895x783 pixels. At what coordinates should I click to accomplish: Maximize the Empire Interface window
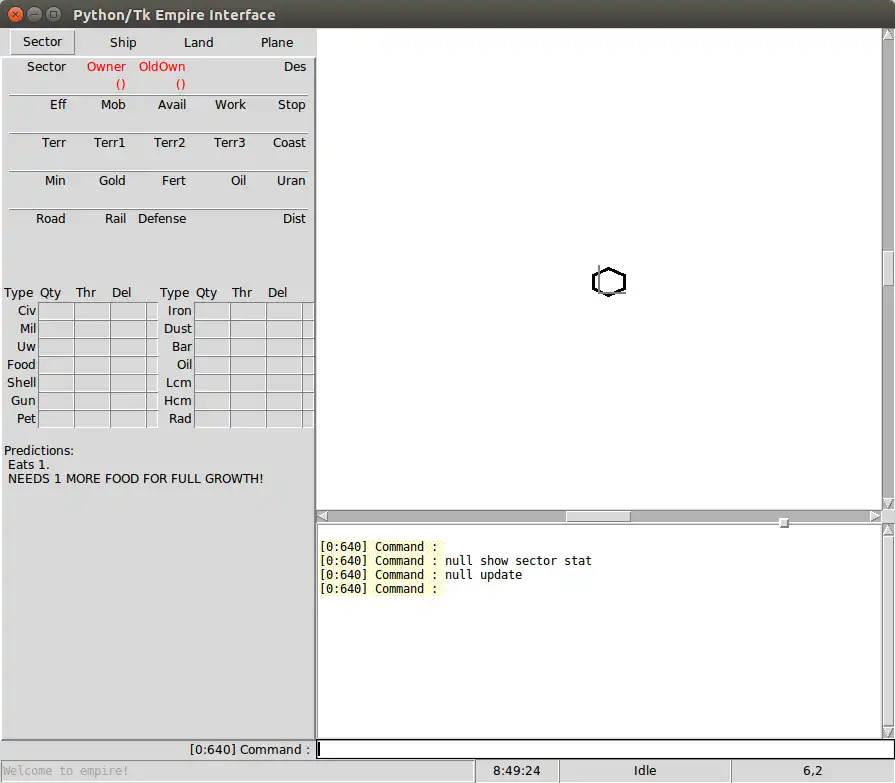pos(53,14)
